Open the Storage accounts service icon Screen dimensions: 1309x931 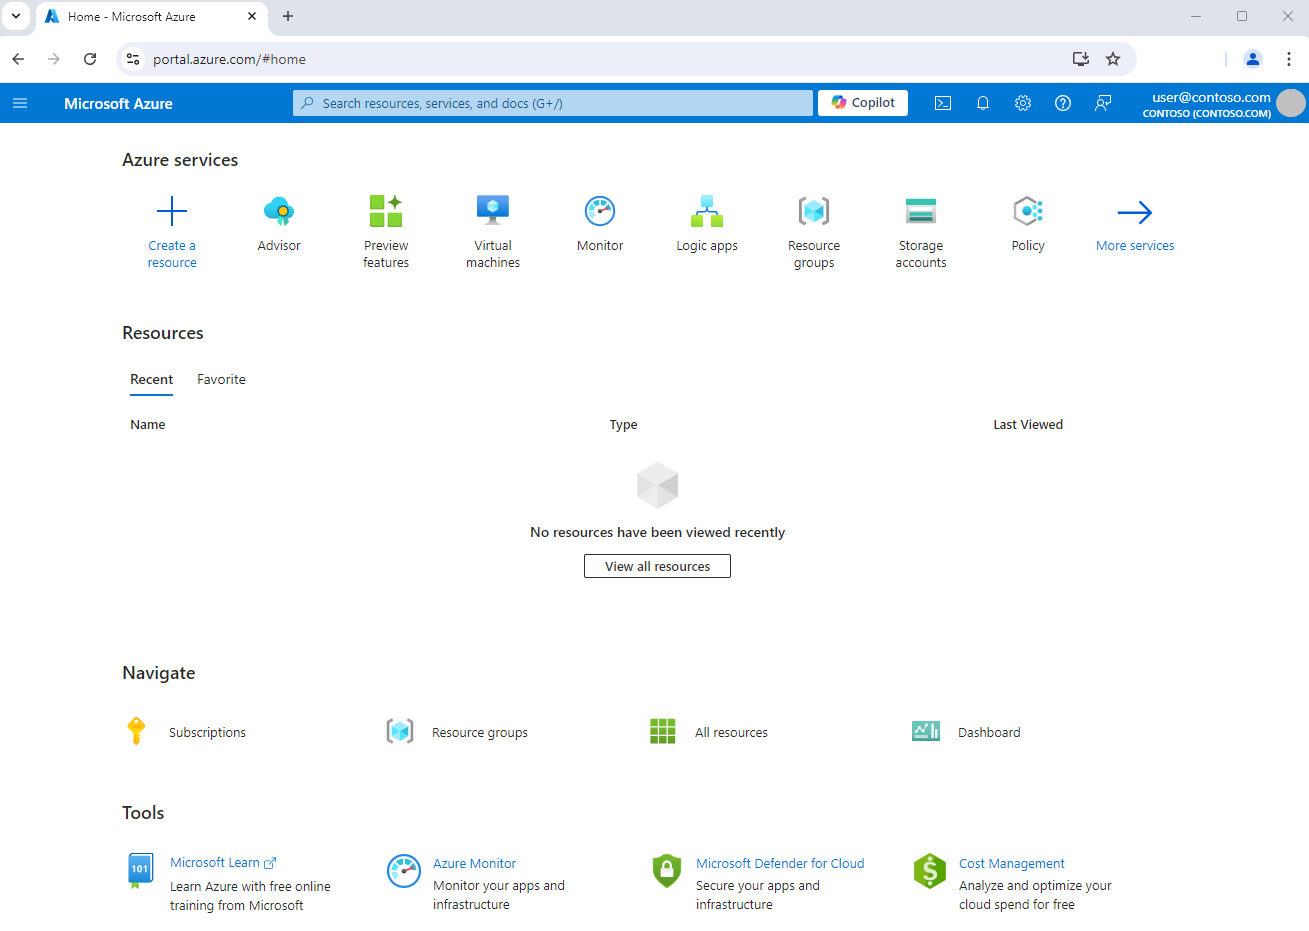tap(921, 211)
